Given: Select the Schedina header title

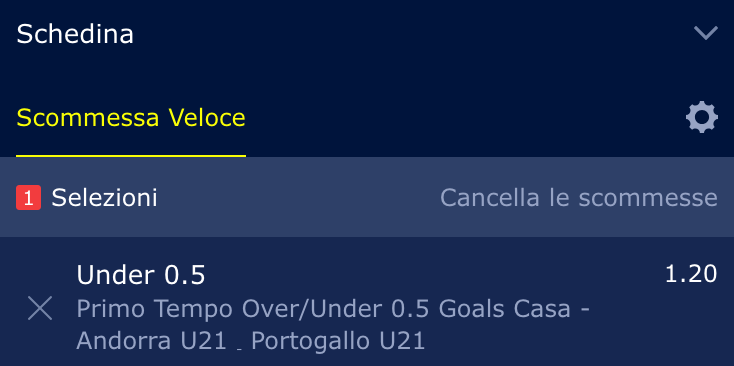Looking at the screenshot, I should click(x=75, y=34).
